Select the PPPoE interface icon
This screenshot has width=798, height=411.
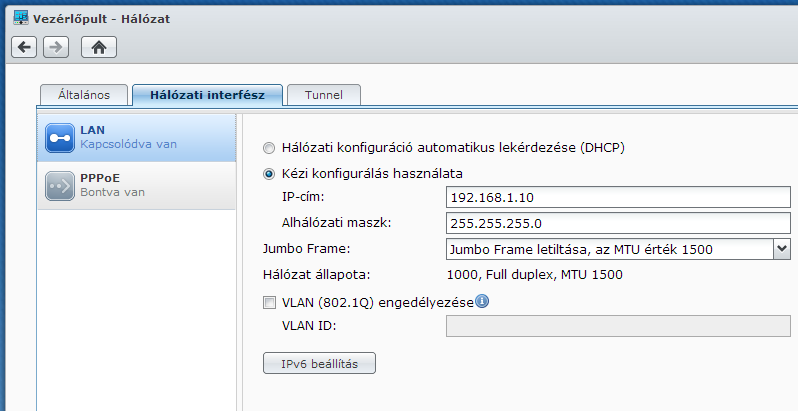click(60, 186)
